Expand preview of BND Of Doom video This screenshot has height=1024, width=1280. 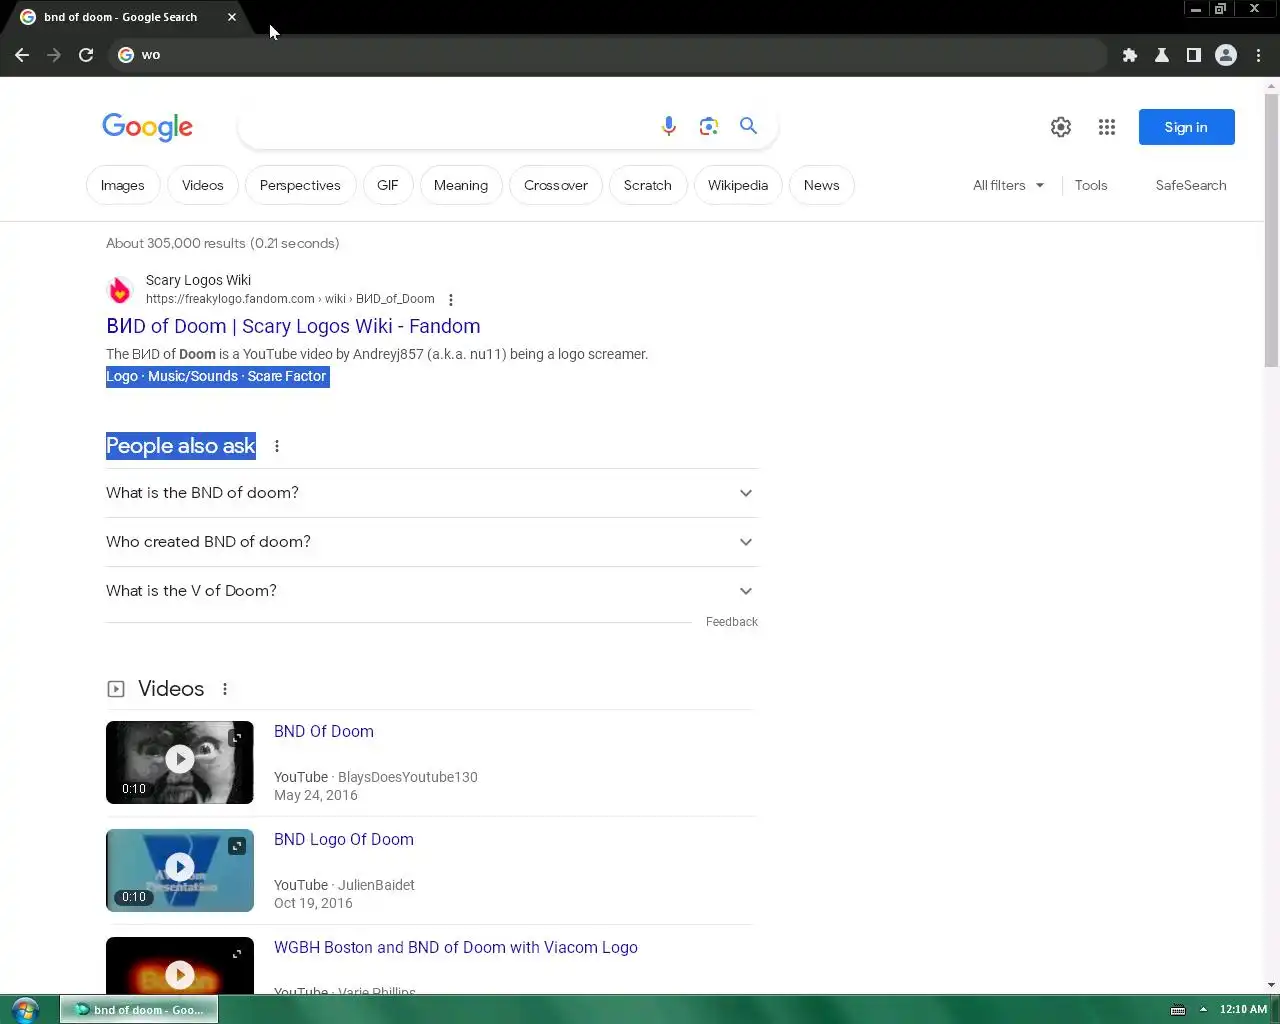point(237,738)
